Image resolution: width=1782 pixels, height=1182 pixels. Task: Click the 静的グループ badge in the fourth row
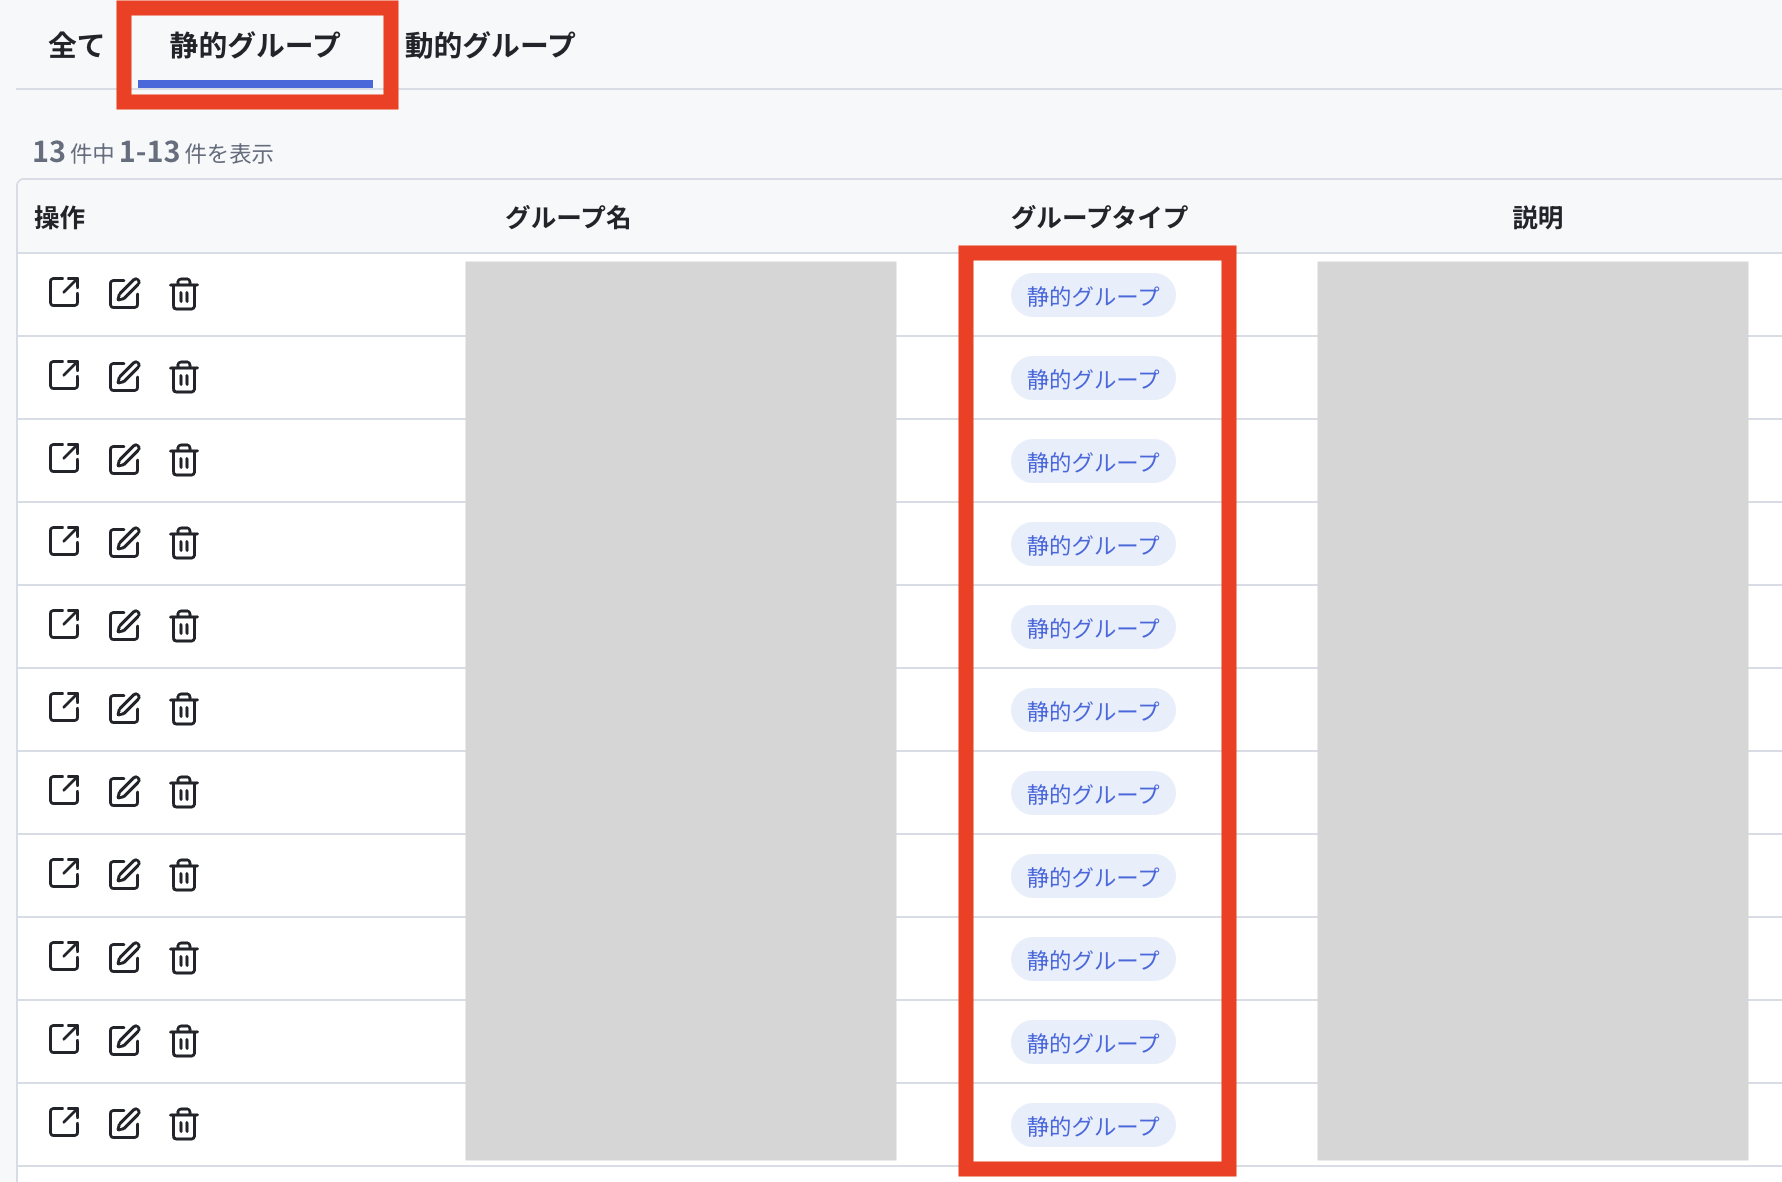click(1093, 545)
